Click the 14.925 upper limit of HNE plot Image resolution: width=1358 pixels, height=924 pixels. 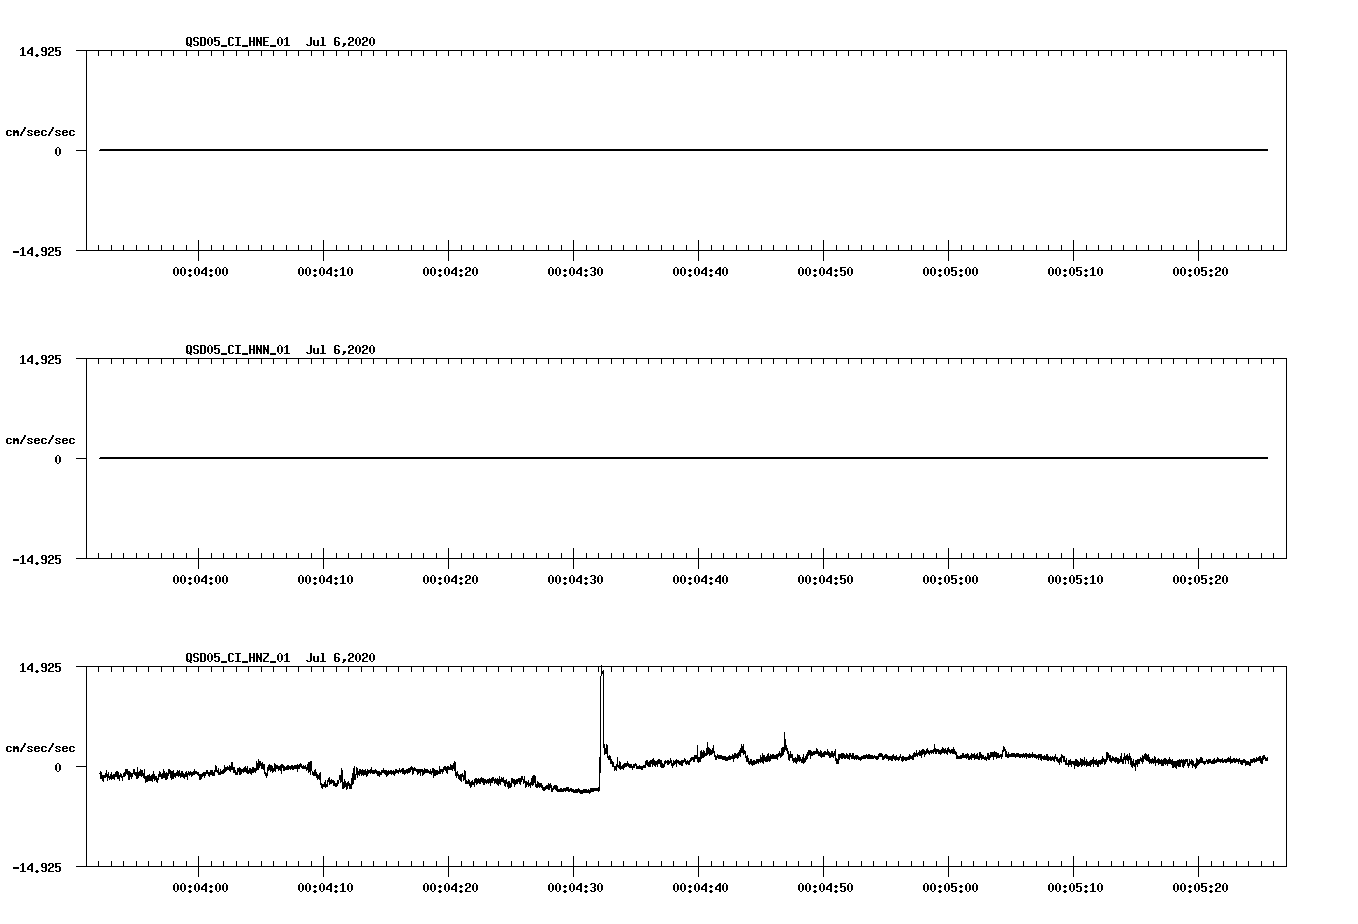(x=40, y=51)
